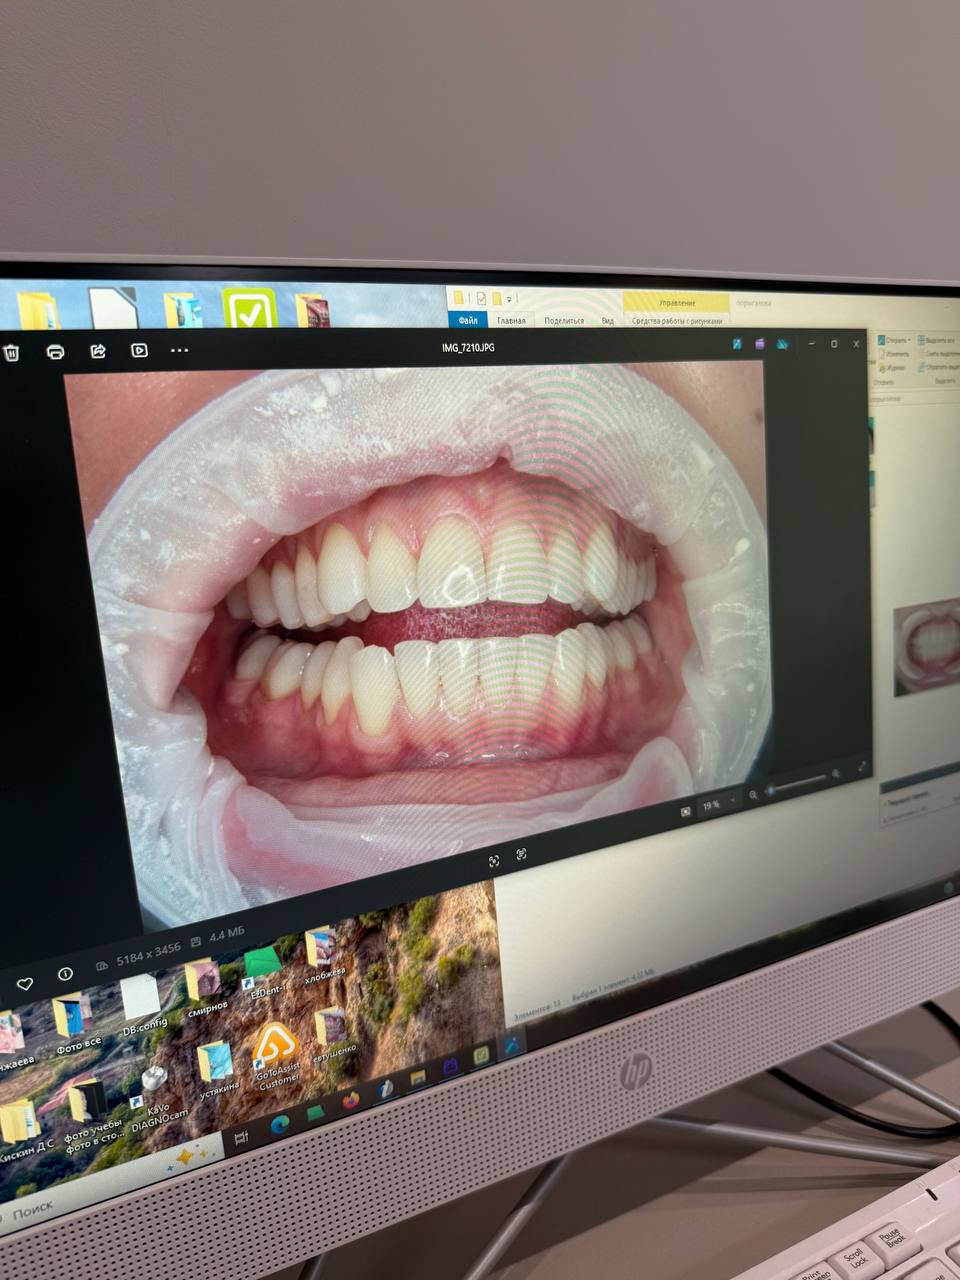This screenshot has width=960, height=1280.
Task: Click the 5184 x 3456 dimensions text
Action: coord(148,950)
